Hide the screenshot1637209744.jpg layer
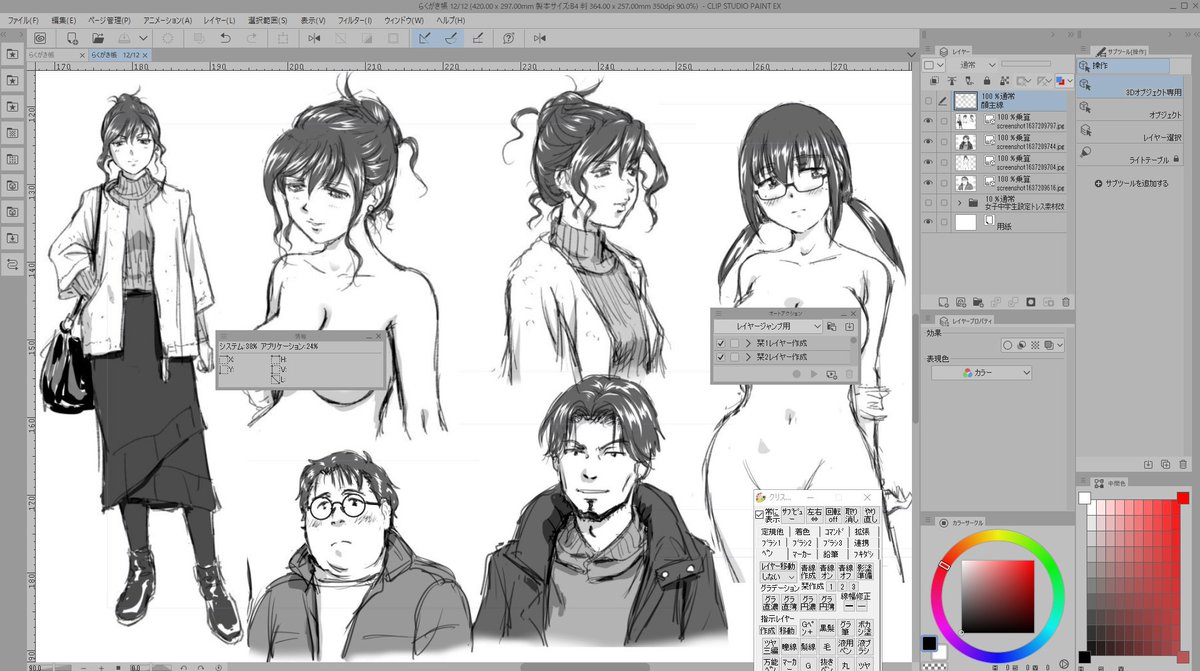Image resolution: width=1200 pixels, height=671 pixels. pyautogui.click(x=929, y=141)
